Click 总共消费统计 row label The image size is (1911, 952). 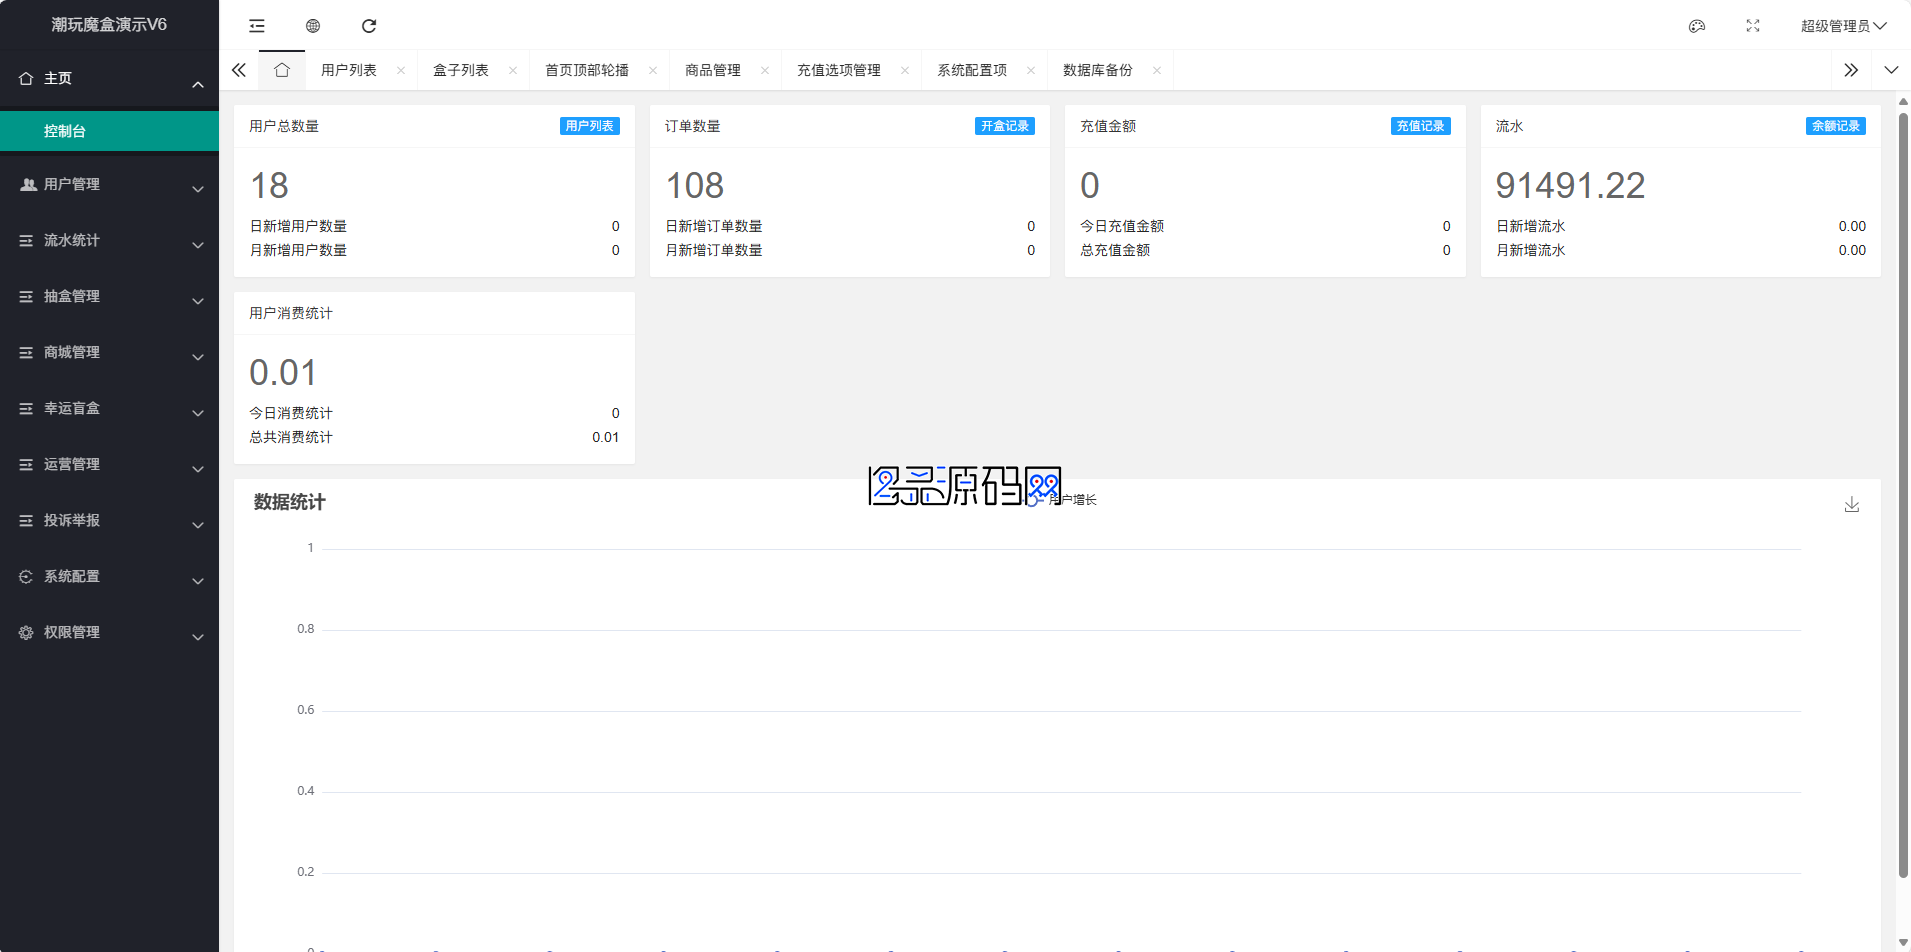[x=291, y=437]
